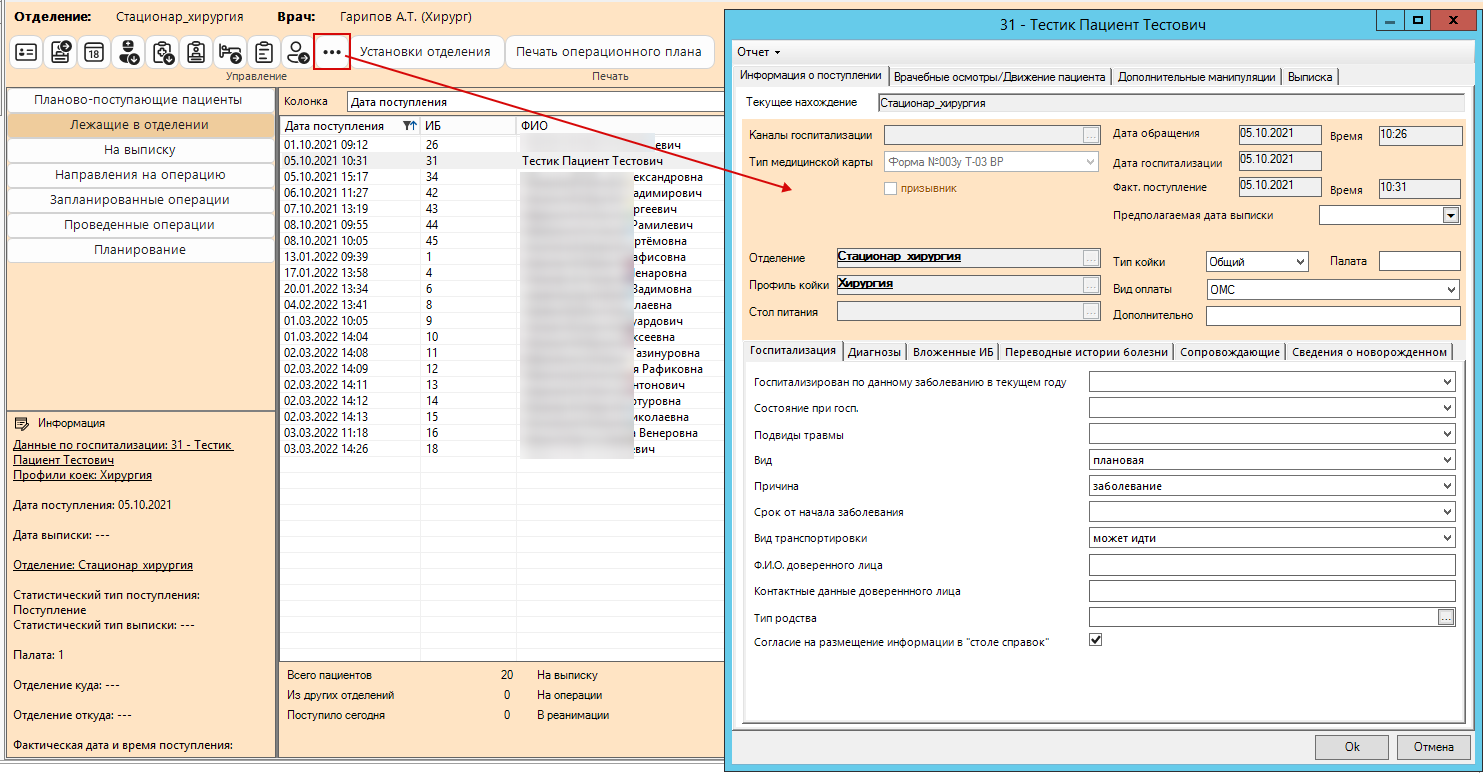Open the Стол питания ellipsis browse button
The height and width of the screenshot is (773, 1483).
1090,311
